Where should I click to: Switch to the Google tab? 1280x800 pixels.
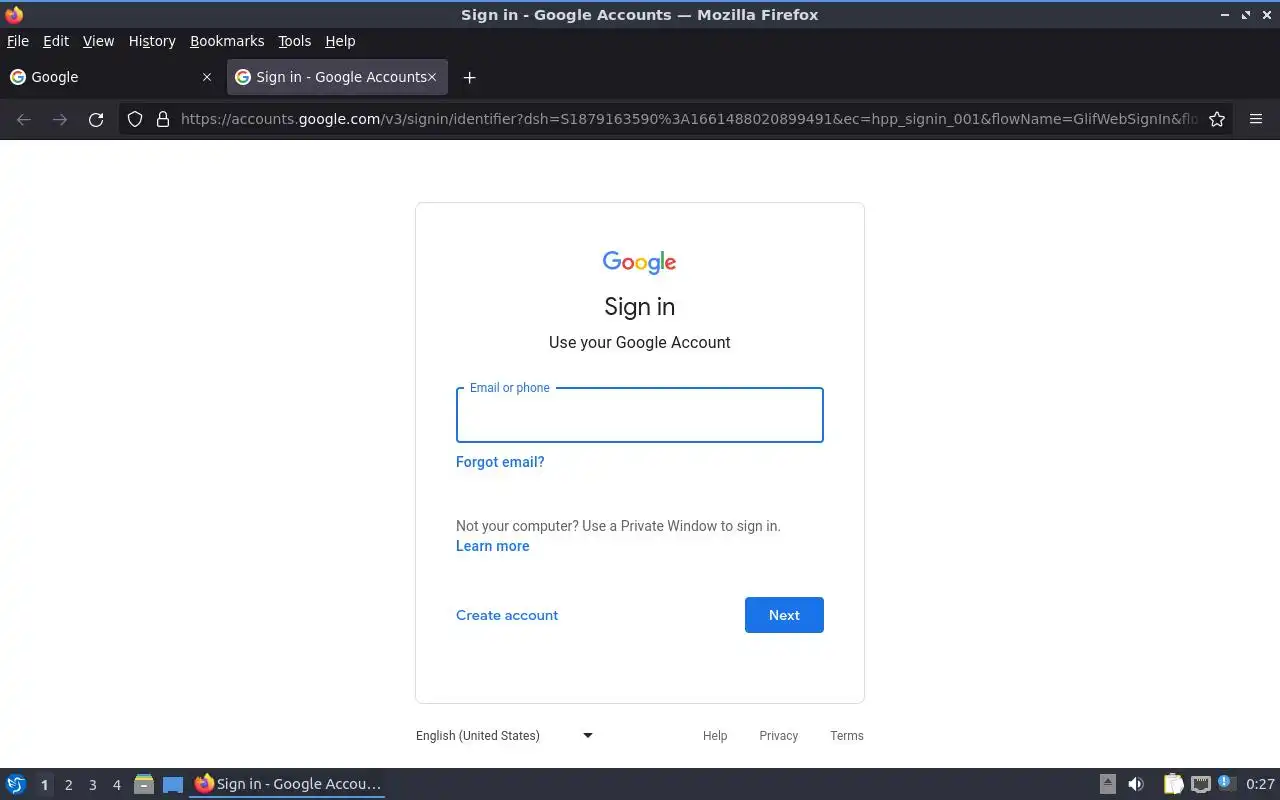tap(110, 77)
